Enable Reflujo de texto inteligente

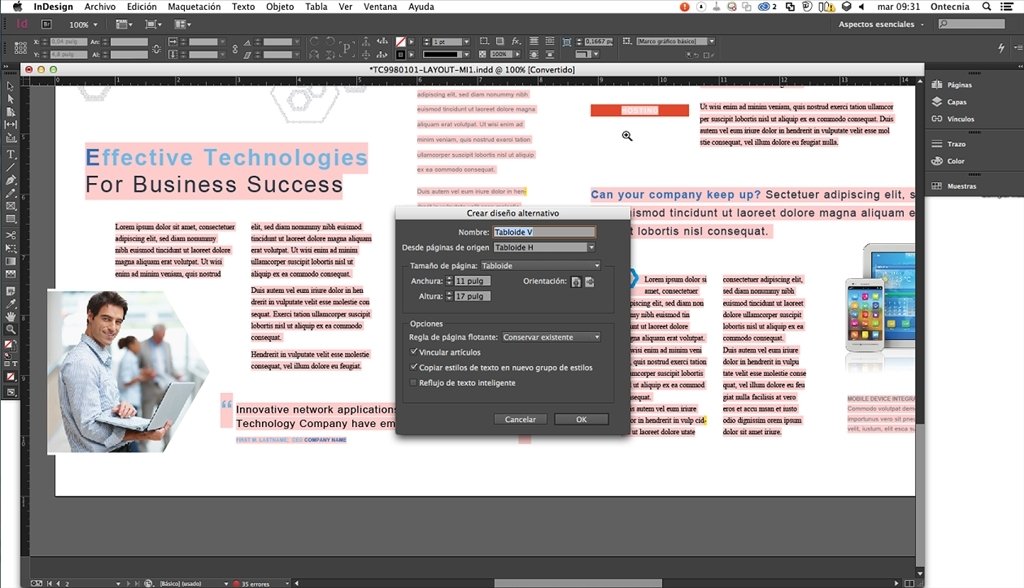pyautogui.click(x=414, y=382)
